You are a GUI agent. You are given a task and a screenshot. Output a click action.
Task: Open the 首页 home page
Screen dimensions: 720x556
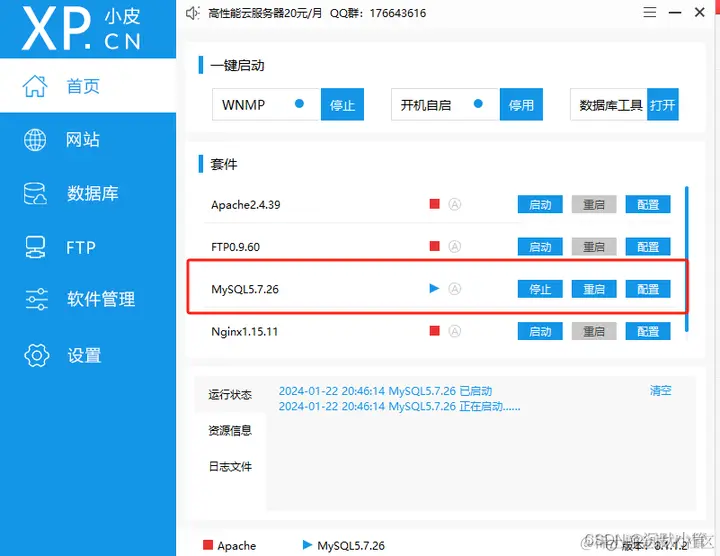click(x=88, y=86)
